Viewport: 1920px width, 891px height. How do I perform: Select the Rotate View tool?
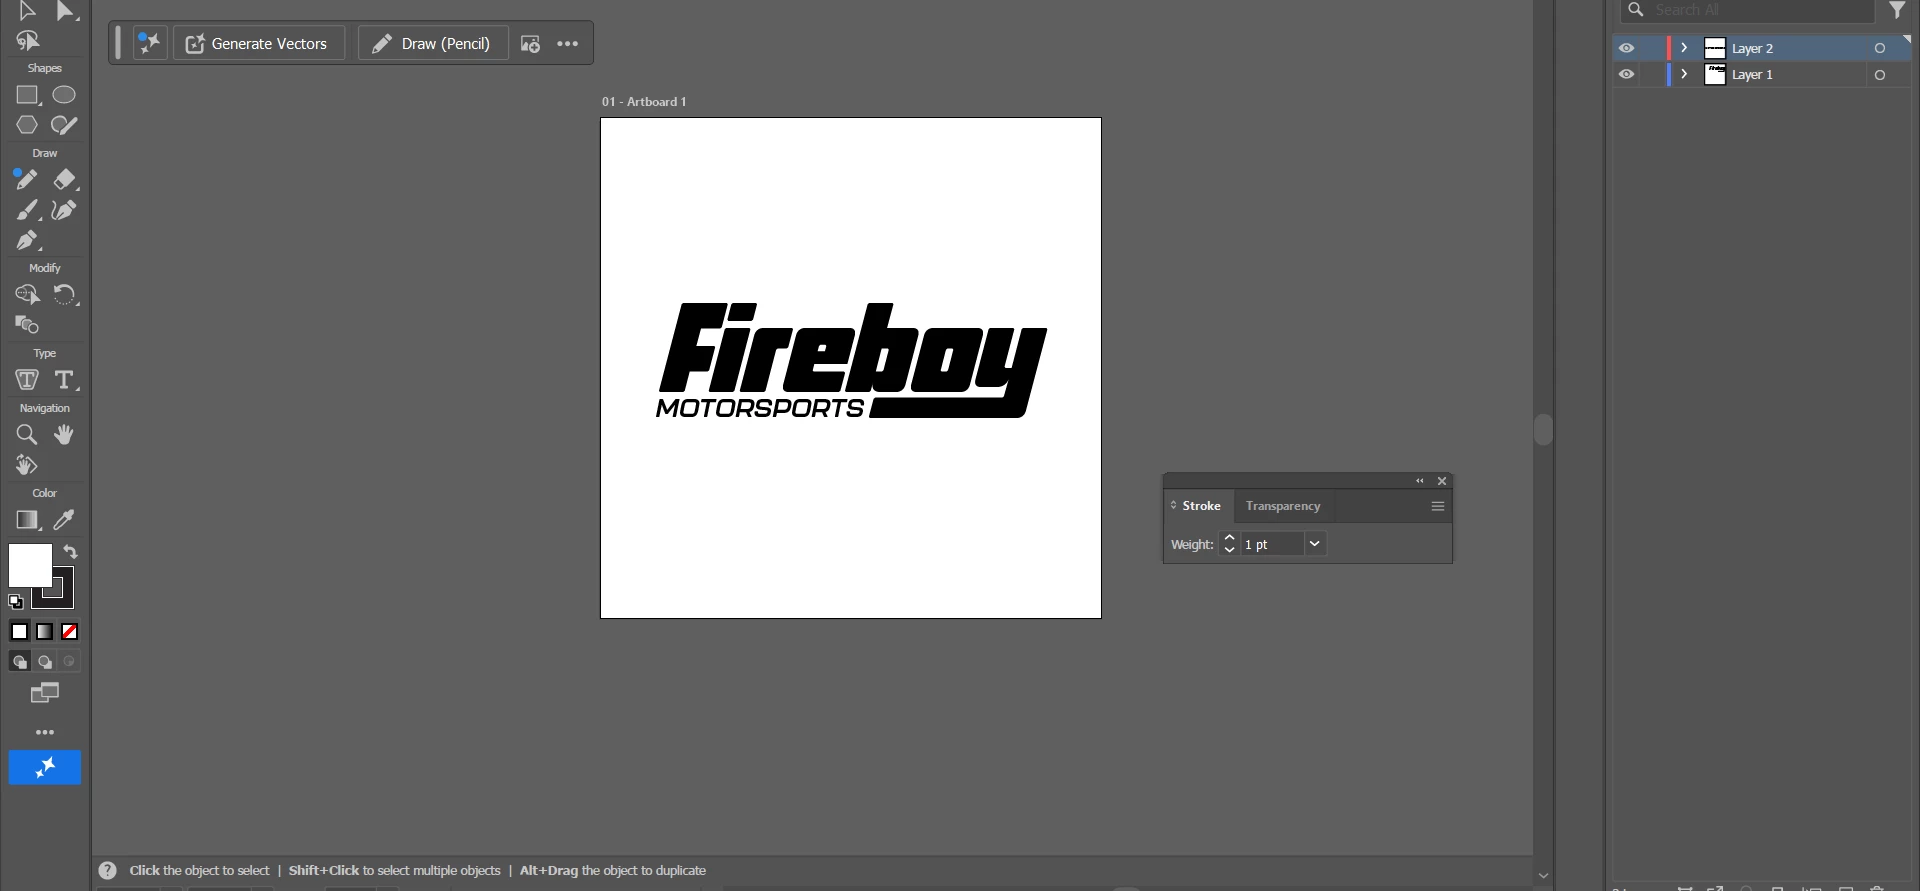tap(27, 465)
